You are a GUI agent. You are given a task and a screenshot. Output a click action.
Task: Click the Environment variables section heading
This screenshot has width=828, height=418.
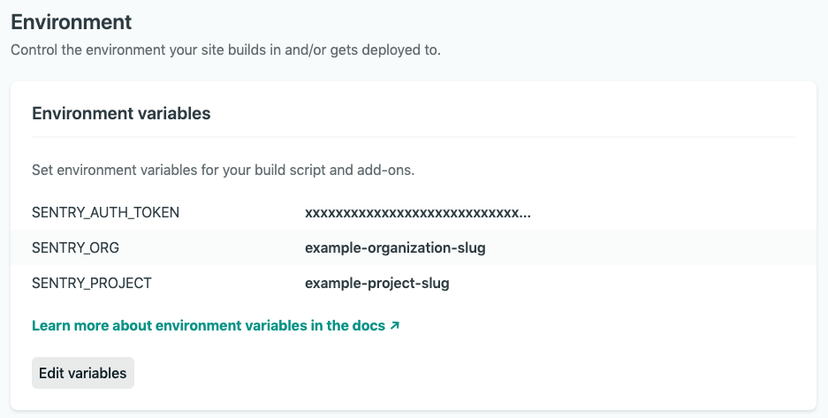[x=121, y=113]
